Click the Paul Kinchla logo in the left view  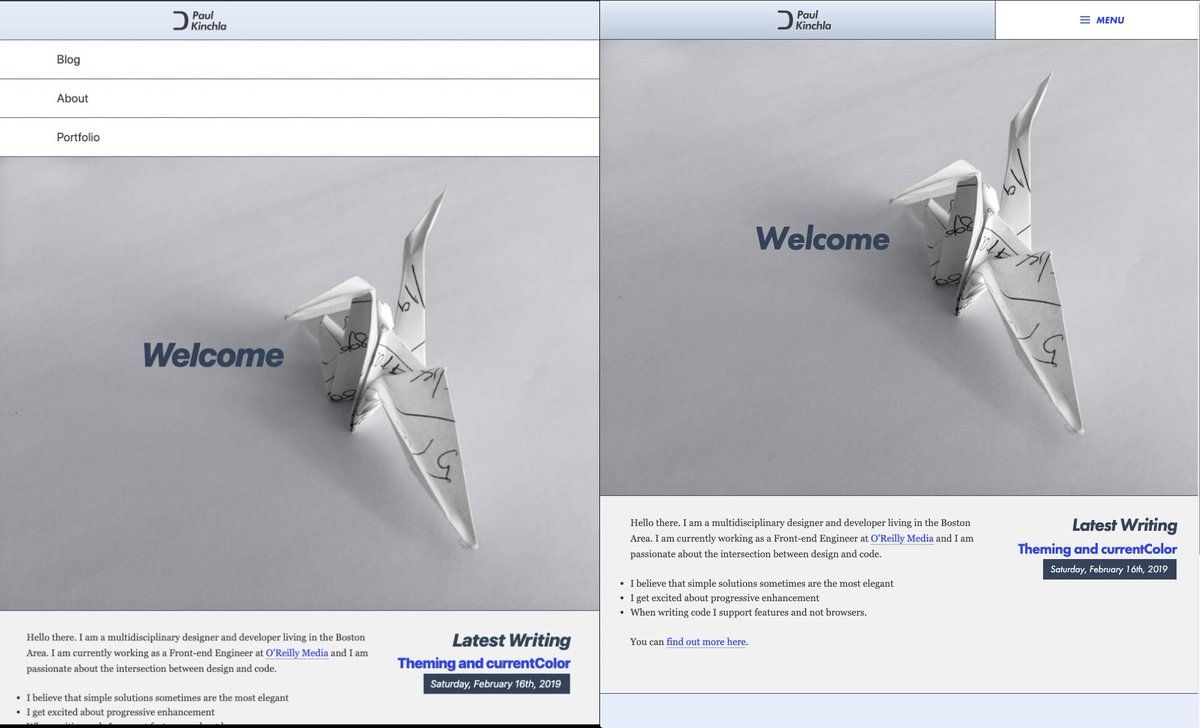(199, 20)
